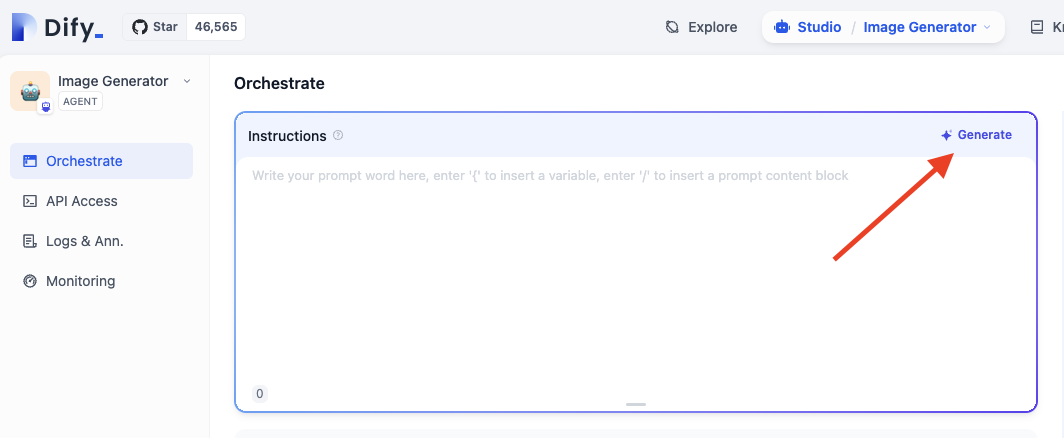Open API Access via its terminal icon
1064x438 pixels.
click(29, 201)
